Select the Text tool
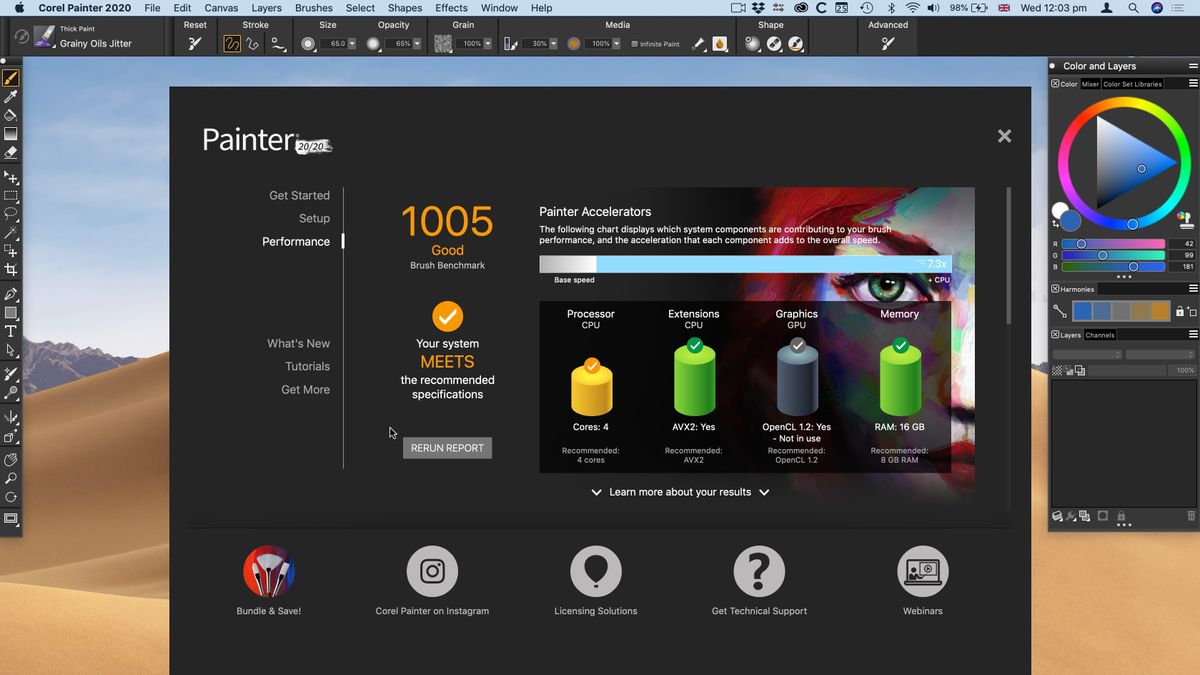 pos(11,331)
